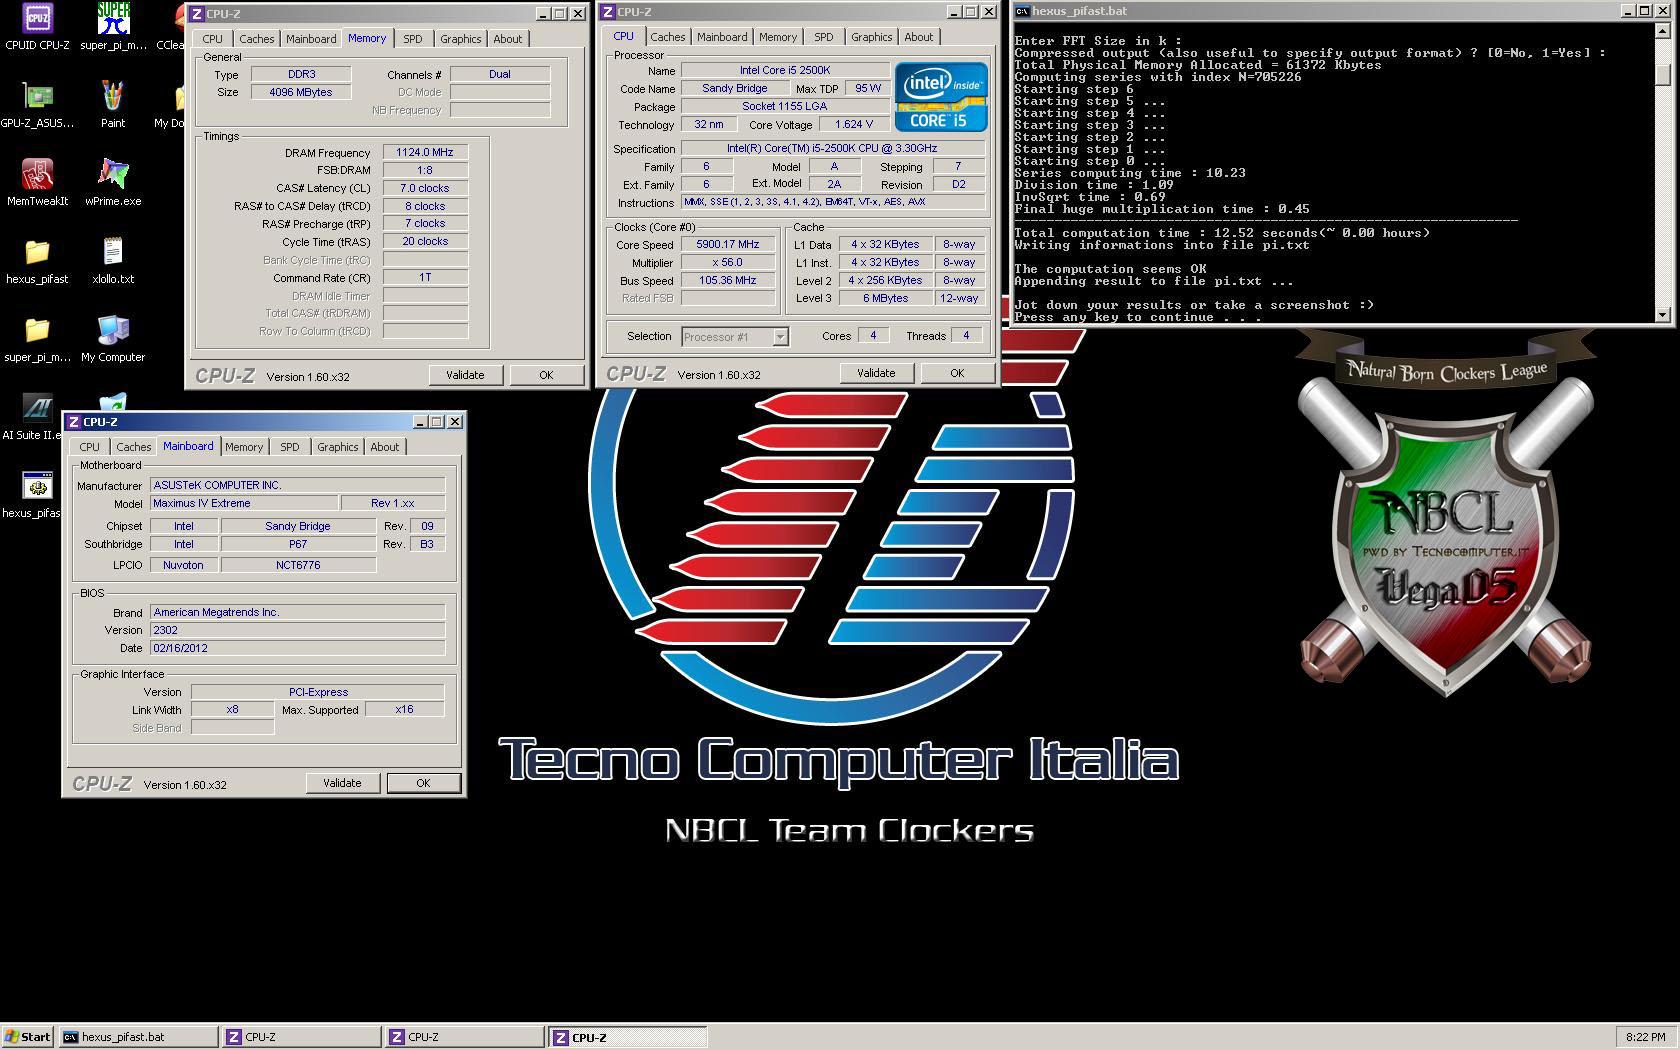Click Validate in the Mainboard window
The height and width of the screenshot is (1050, 1680).
[x=342, y=783]
